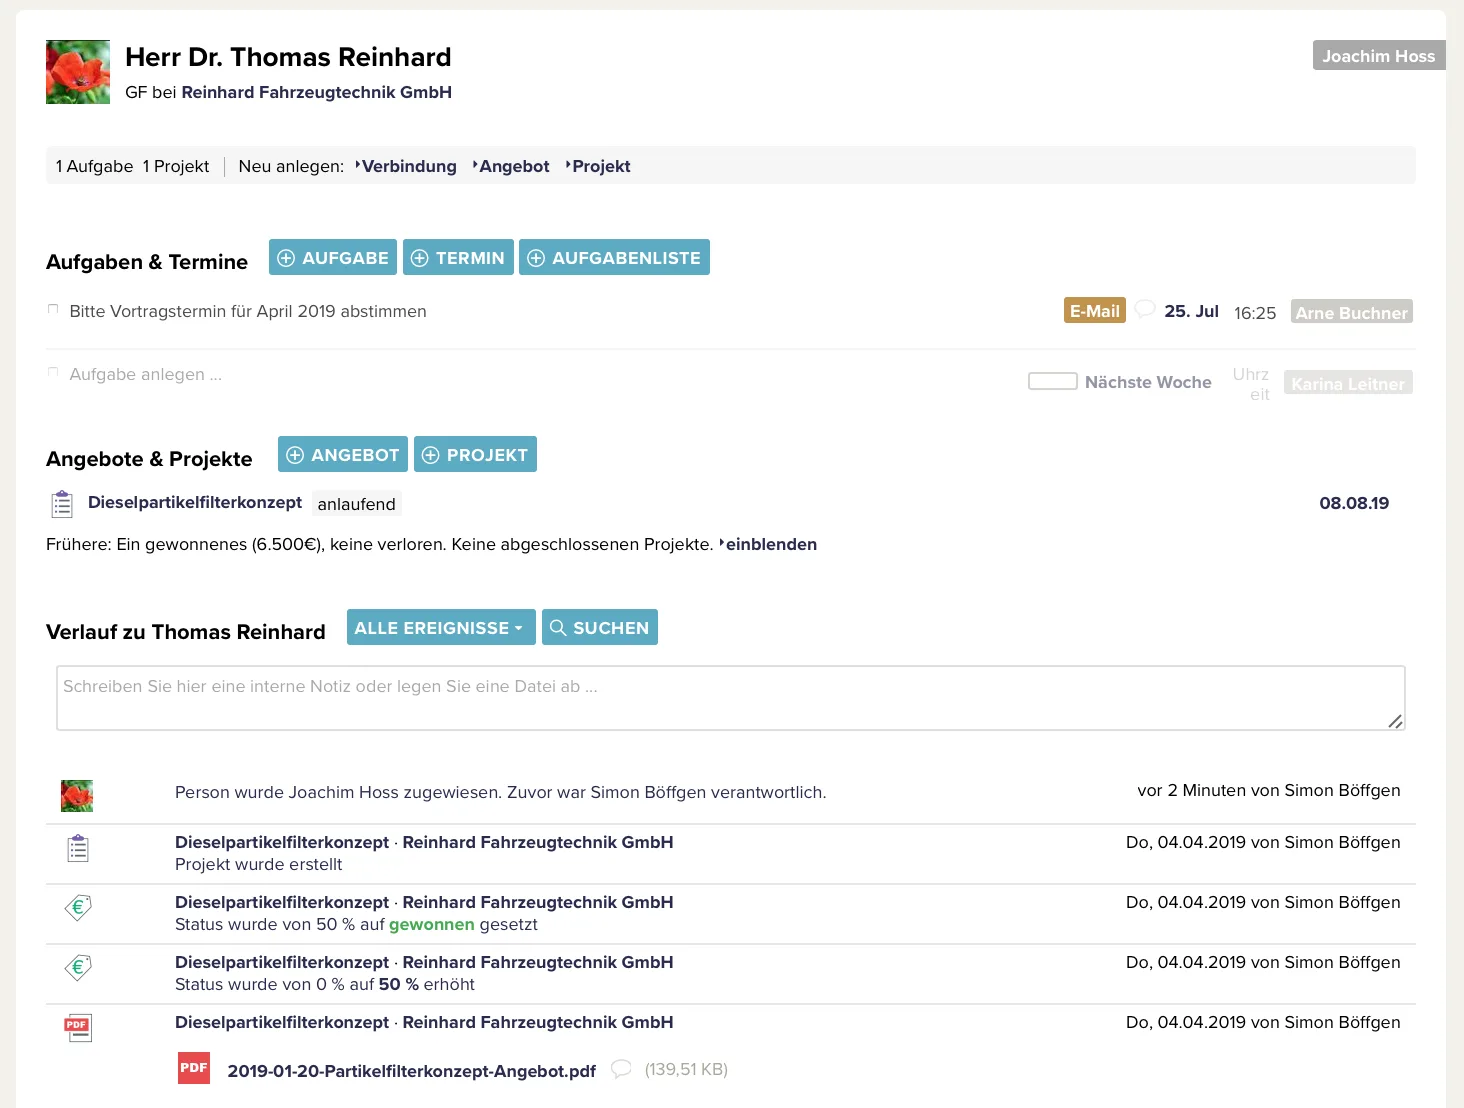Click the PROJEKT button
Image resolution: width=1464 pixels, height=1108 pixels.
(475, 454)
